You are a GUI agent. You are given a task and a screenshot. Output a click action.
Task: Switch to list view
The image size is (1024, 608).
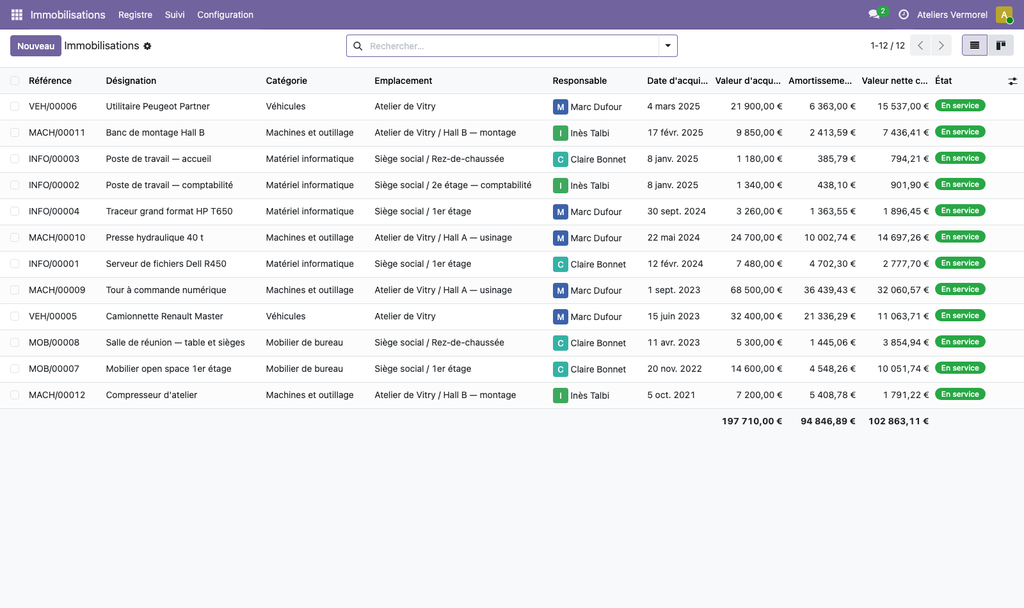coord(974,46)
